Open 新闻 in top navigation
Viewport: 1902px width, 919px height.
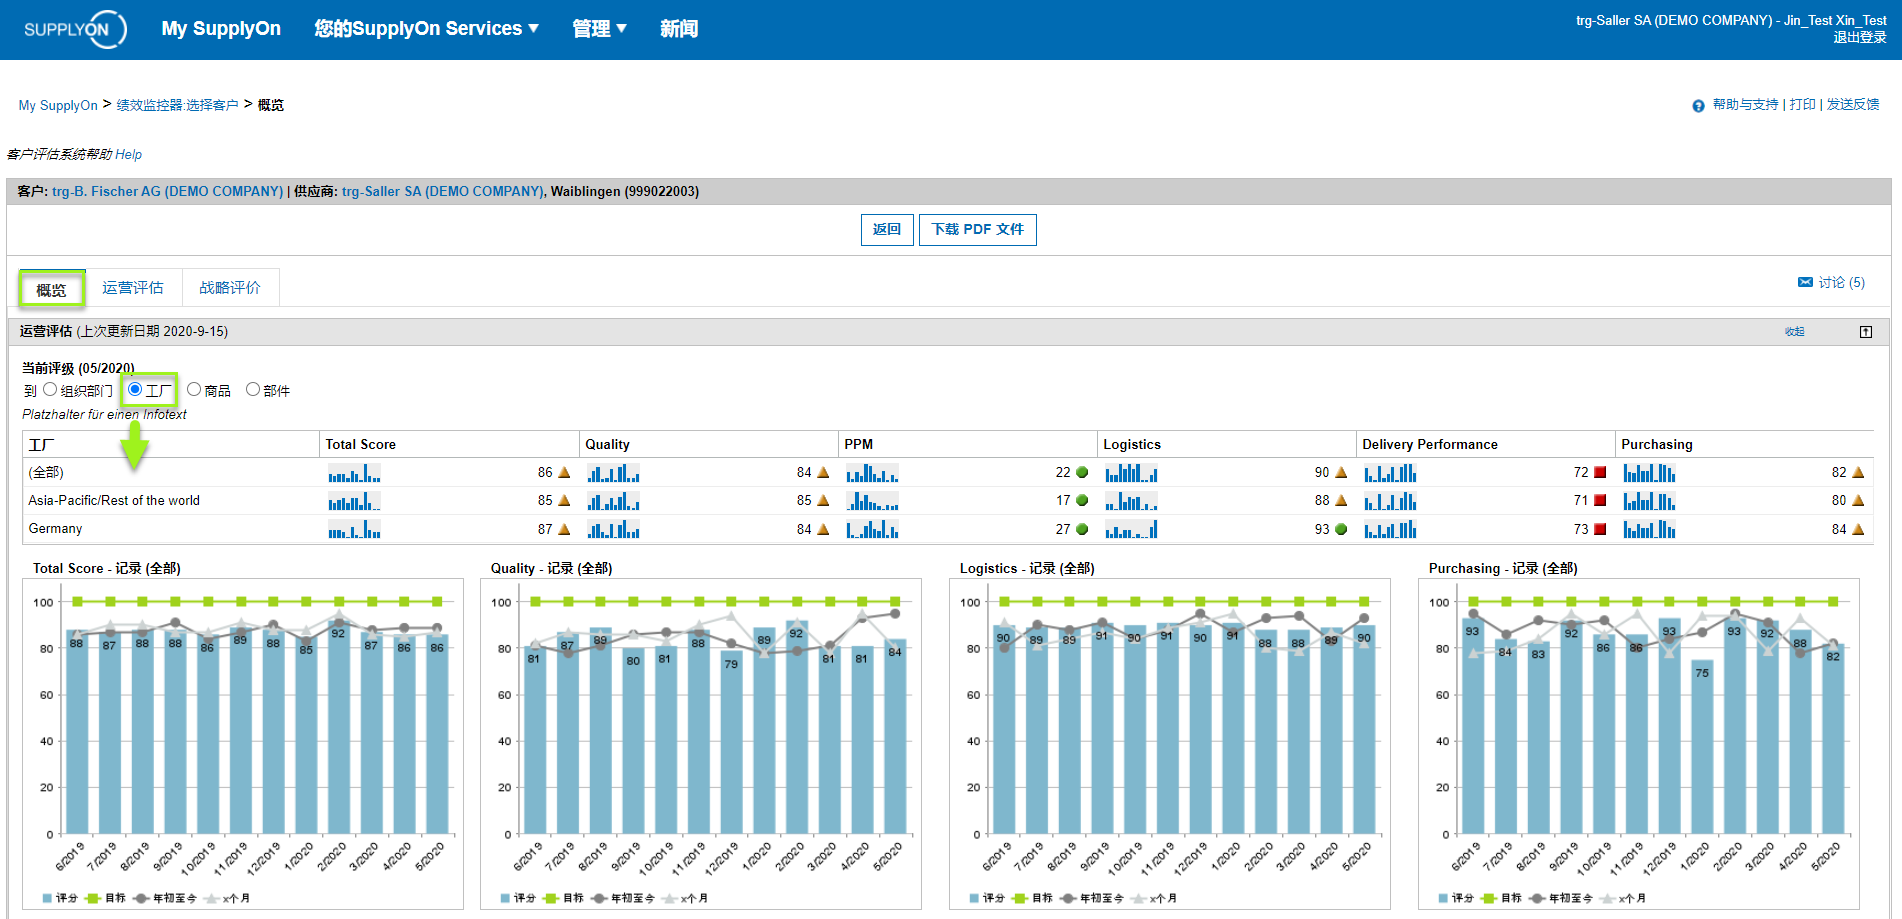pyautogui.click(x=679, y=29)
